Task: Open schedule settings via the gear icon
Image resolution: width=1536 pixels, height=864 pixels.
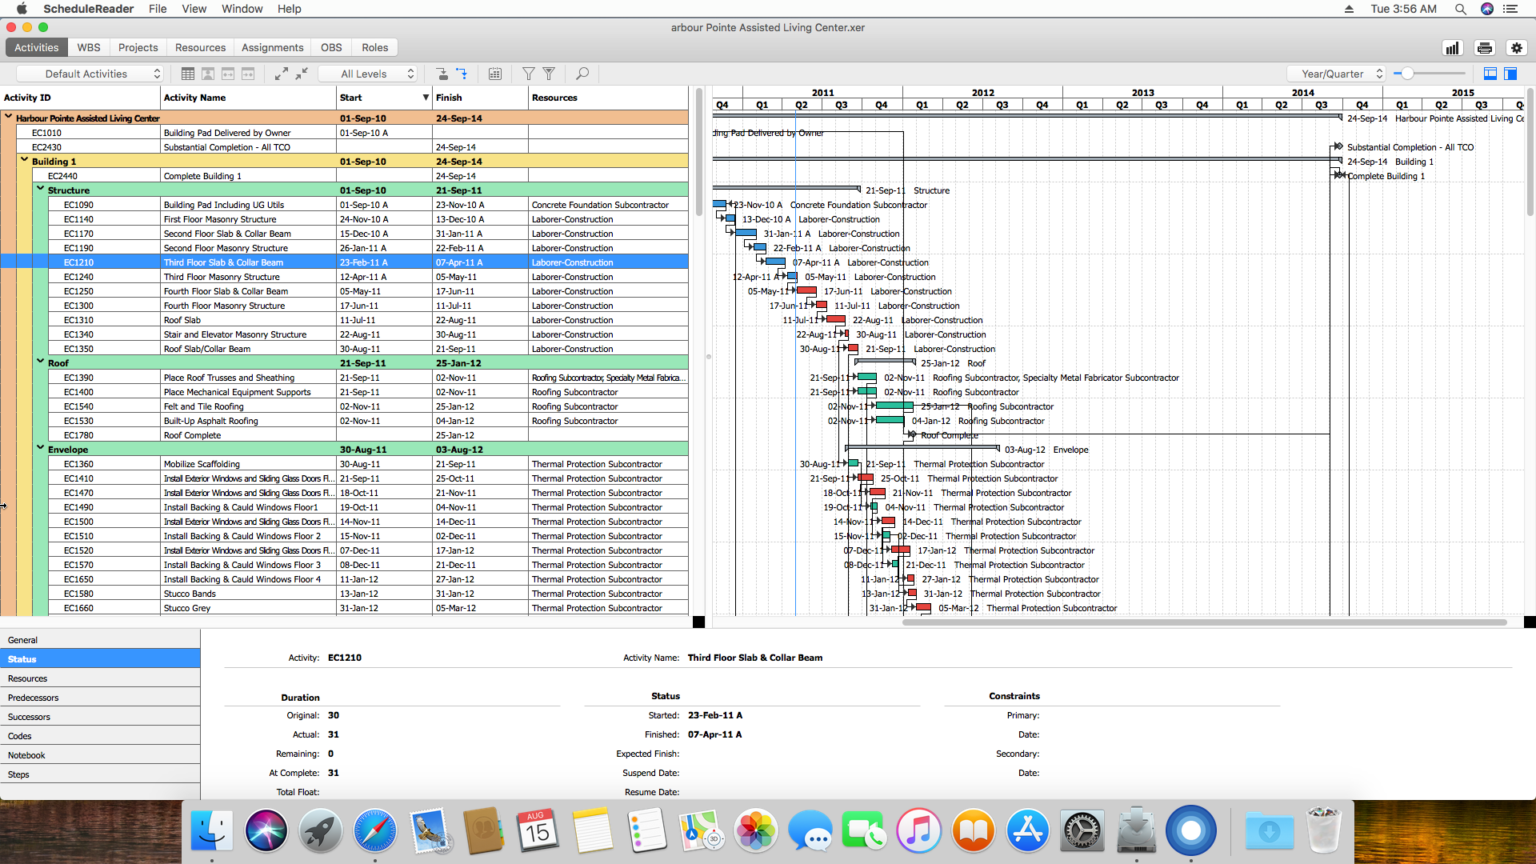Action: (x=1516, y=47)
